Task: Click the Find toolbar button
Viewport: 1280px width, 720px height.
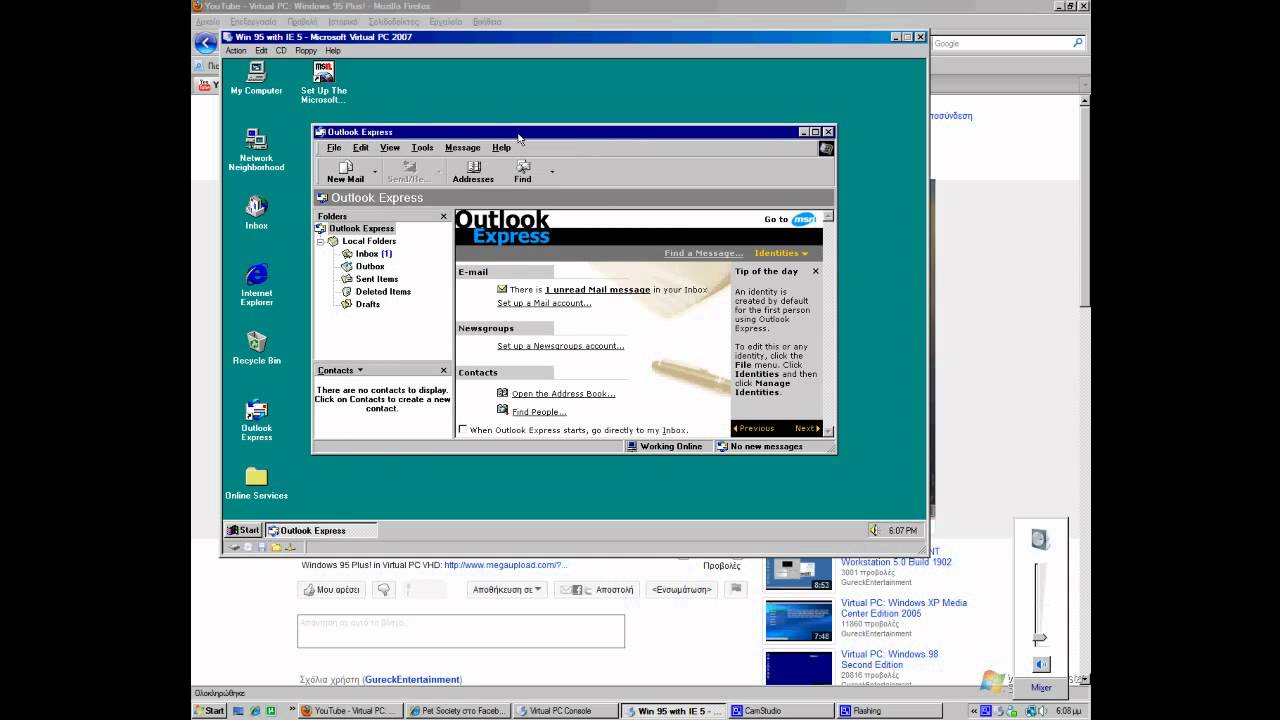Action: click(523, 172)
